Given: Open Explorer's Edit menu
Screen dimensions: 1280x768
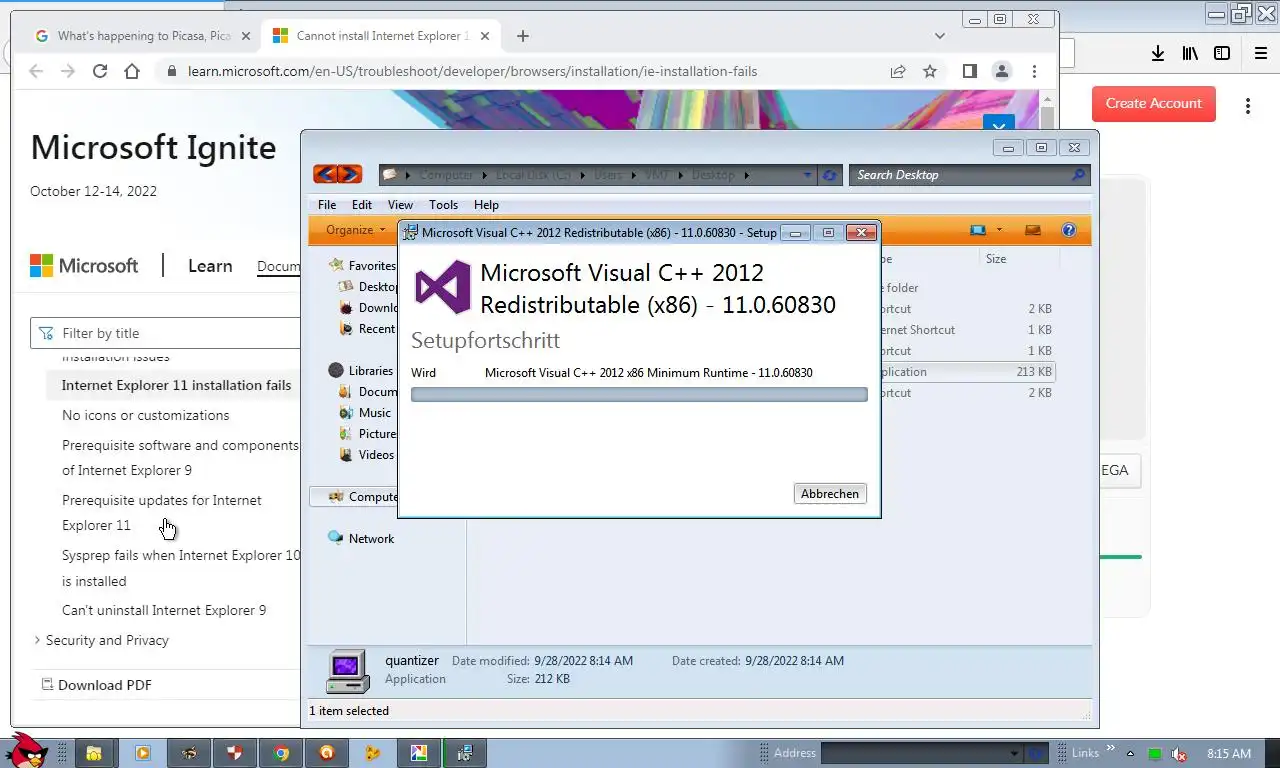Looking at the screenshot, I should click(362, 204).
